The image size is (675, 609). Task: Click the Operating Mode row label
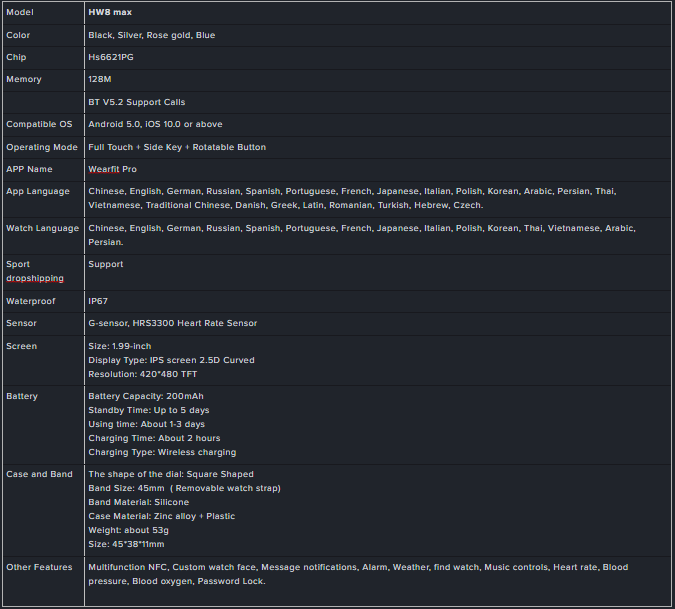(x=42, y=147)
